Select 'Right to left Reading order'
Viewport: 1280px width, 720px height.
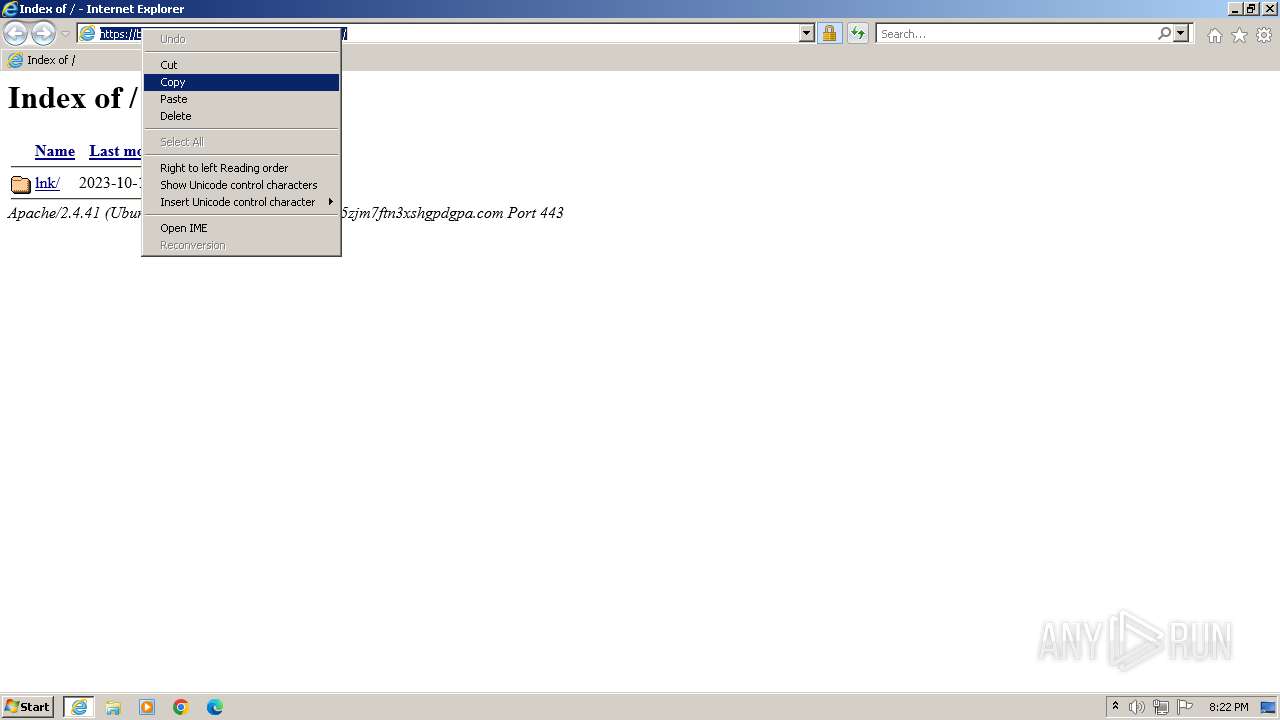coord(241,168)
